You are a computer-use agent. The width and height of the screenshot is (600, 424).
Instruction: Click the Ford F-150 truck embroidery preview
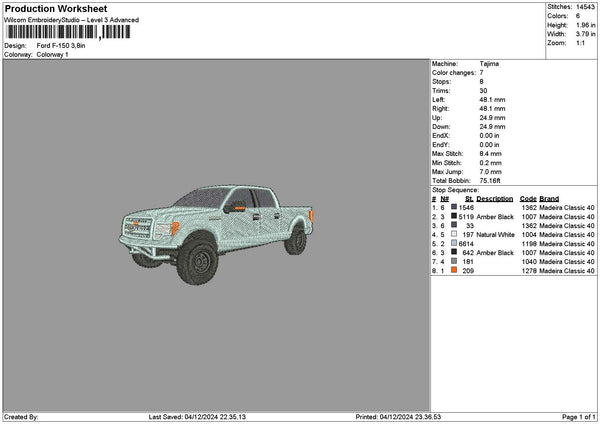[x=216, y=235]
